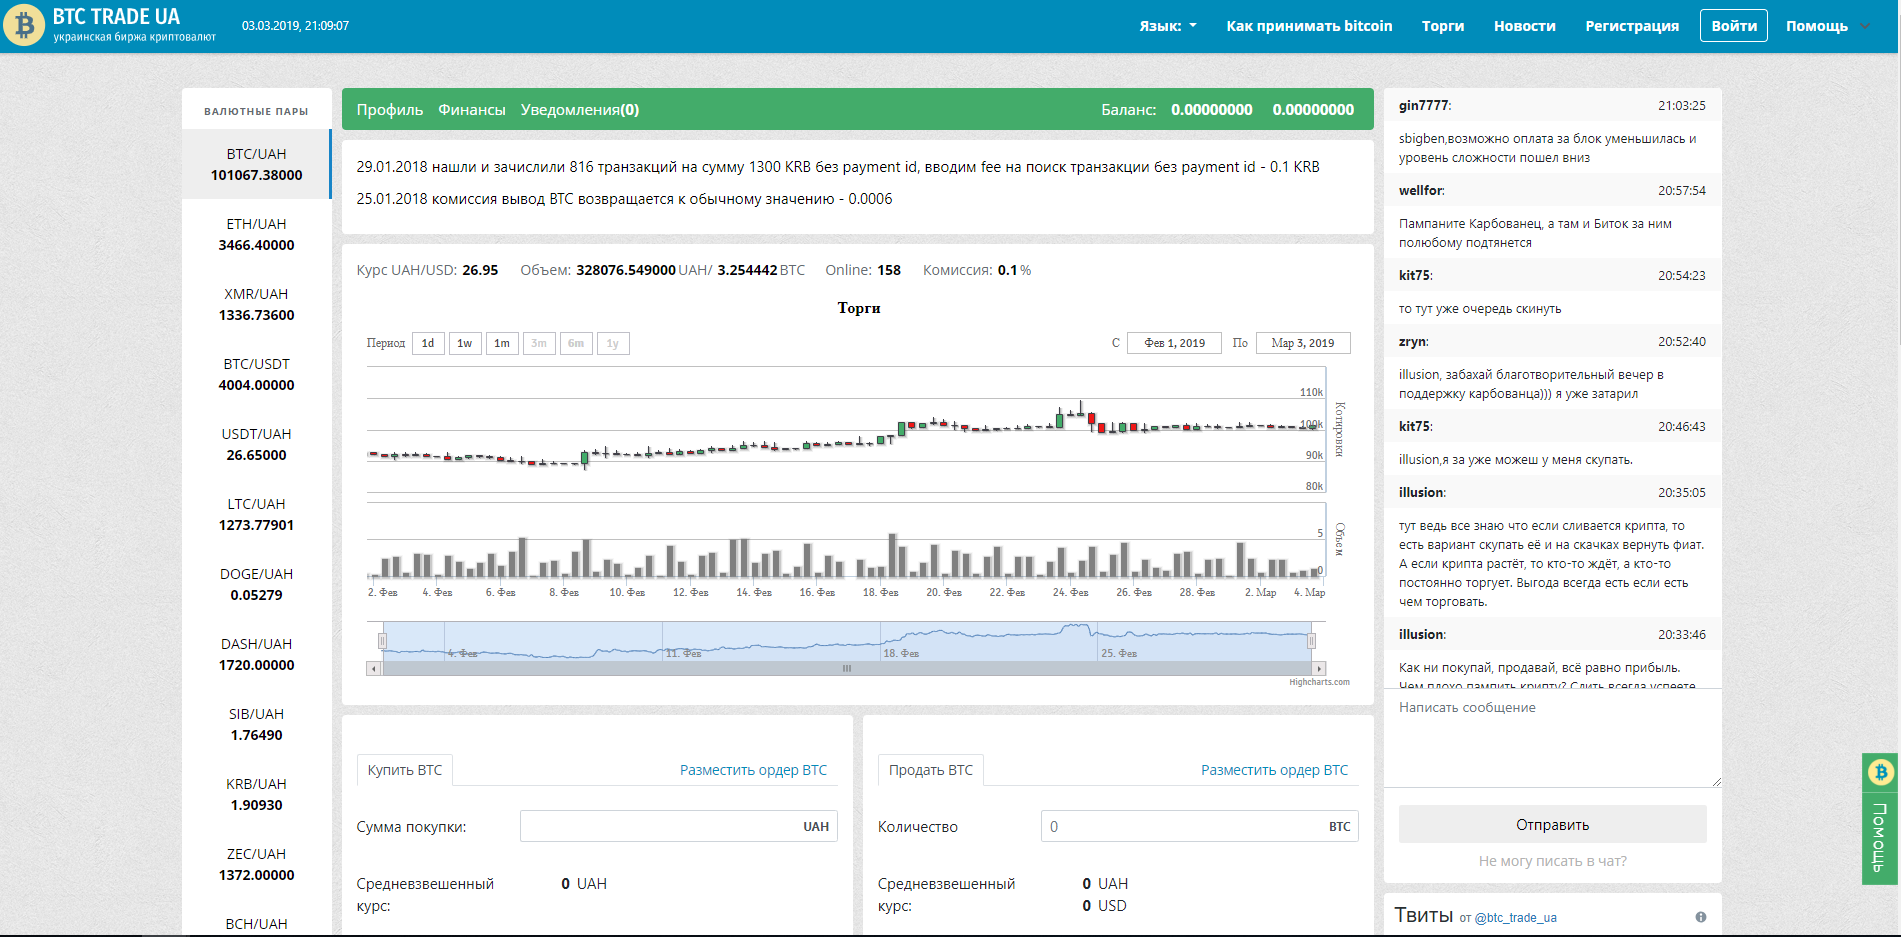Open the Финансы tab
The image size is (1901, 937).
click(472, 110)
